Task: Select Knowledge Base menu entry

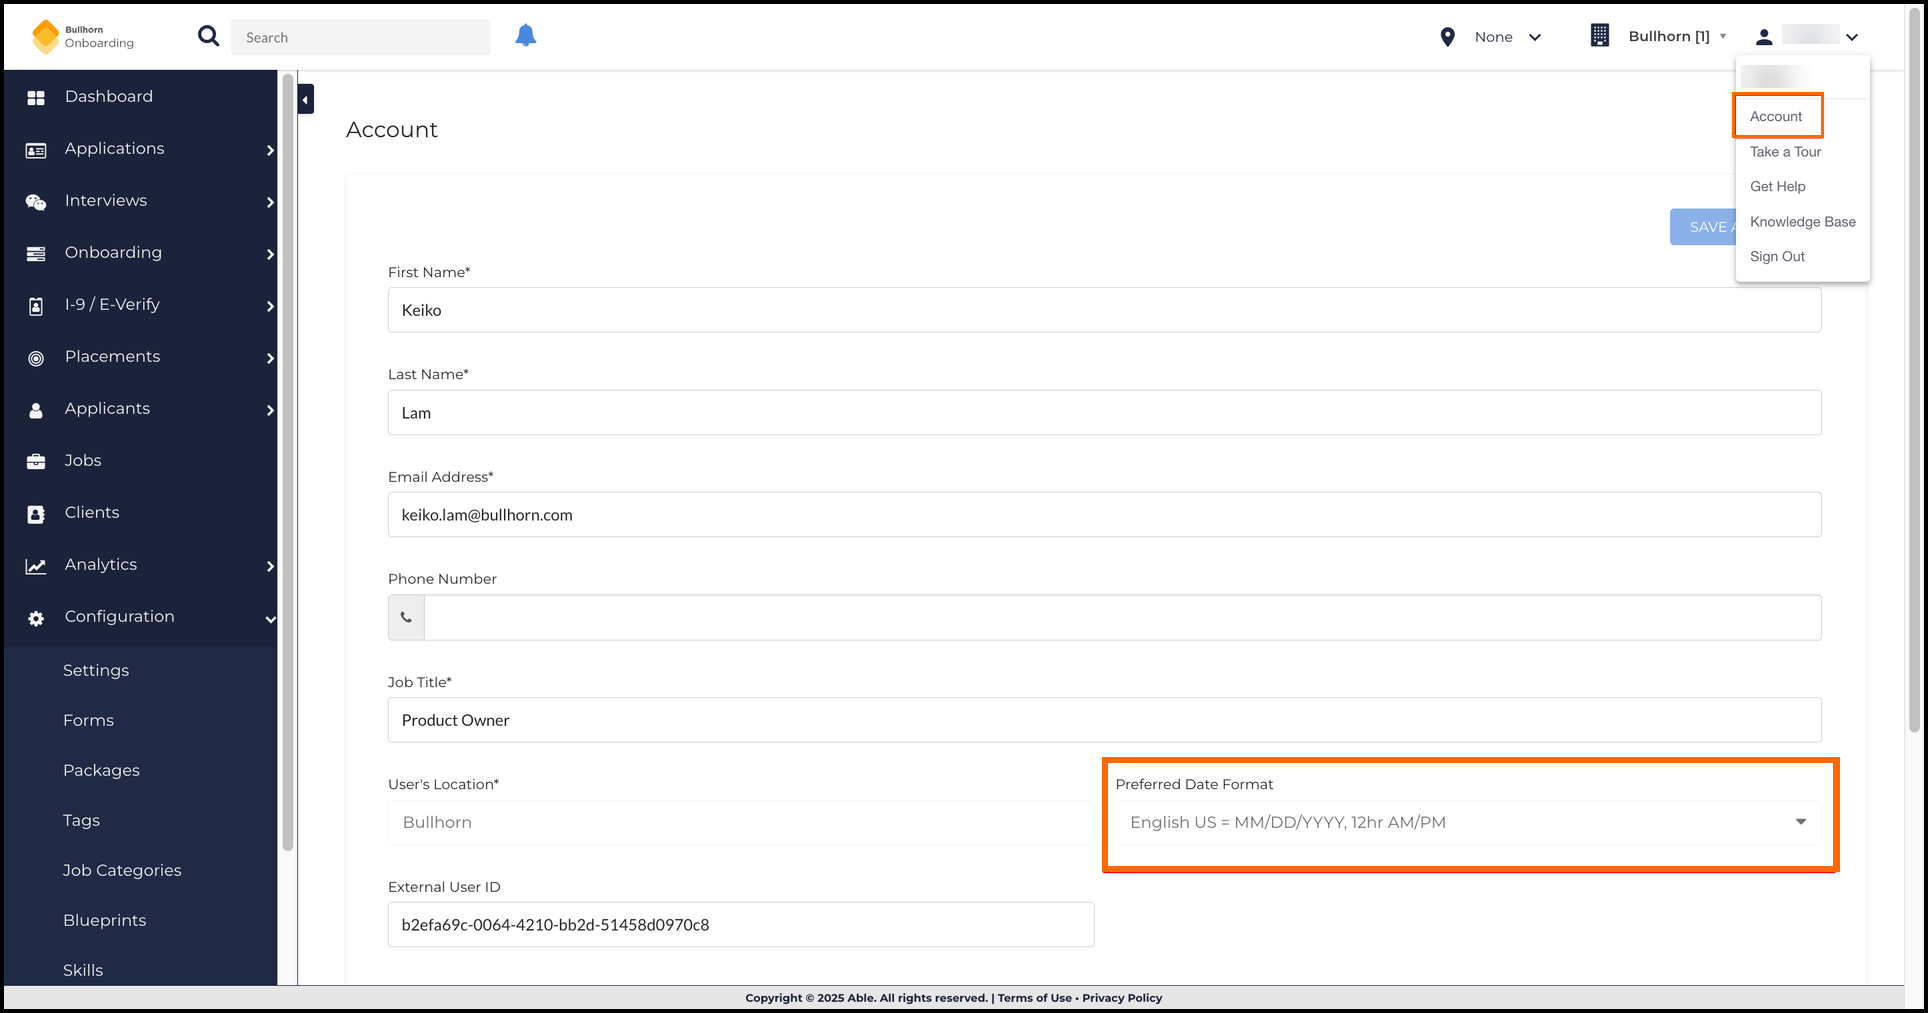Action: point(1802,222)
